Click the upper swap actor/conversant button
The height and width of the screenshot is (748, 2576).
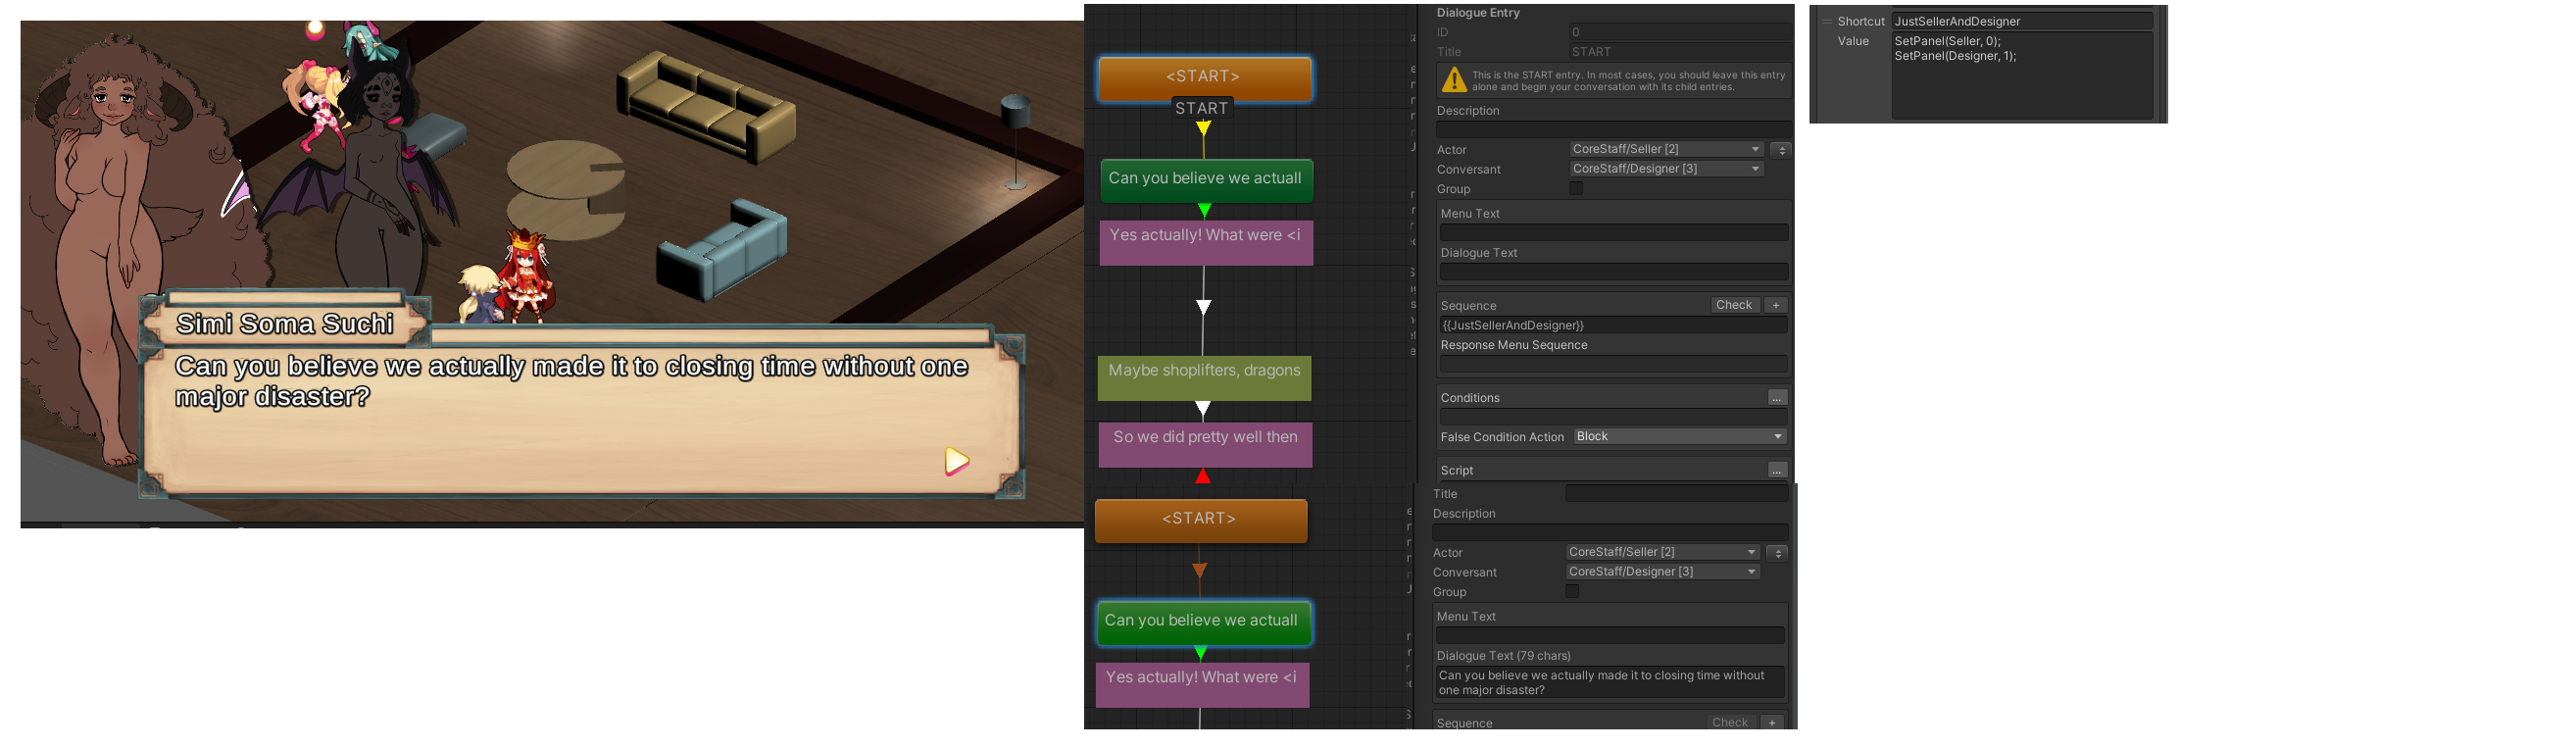pyautogui.click(x=1780, y=150)
